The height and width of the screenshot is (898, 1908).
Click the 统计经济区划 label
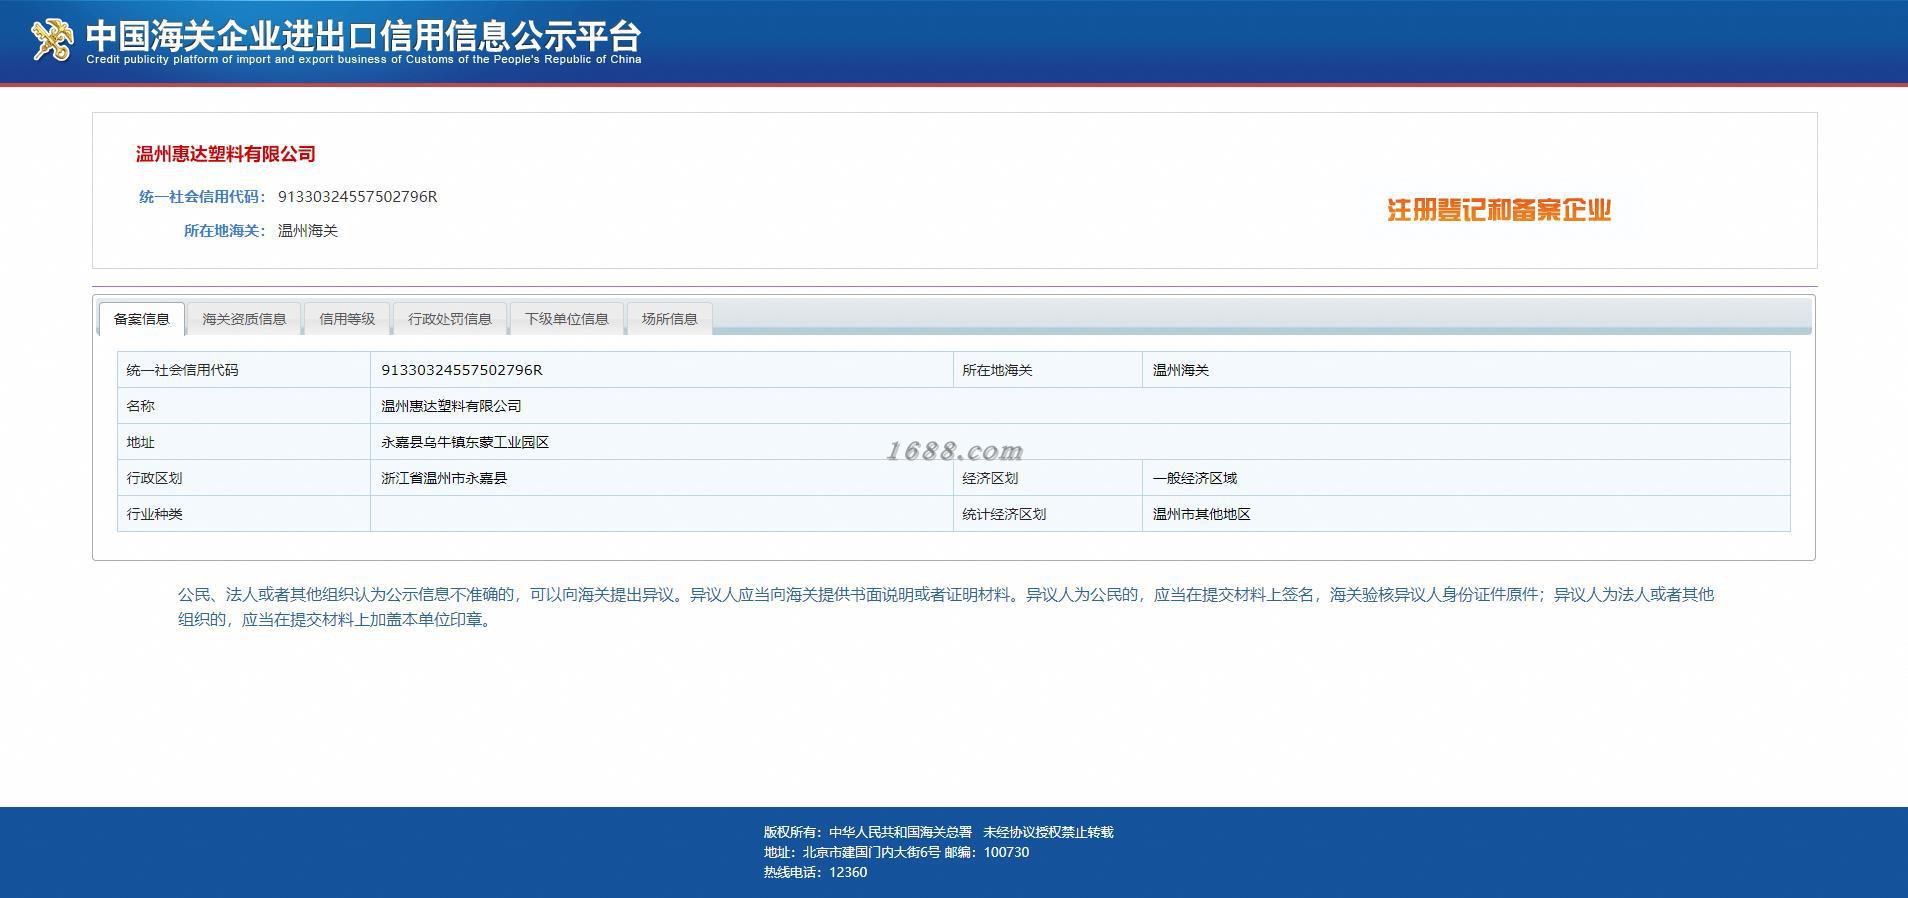click(x=1004, y=514)
